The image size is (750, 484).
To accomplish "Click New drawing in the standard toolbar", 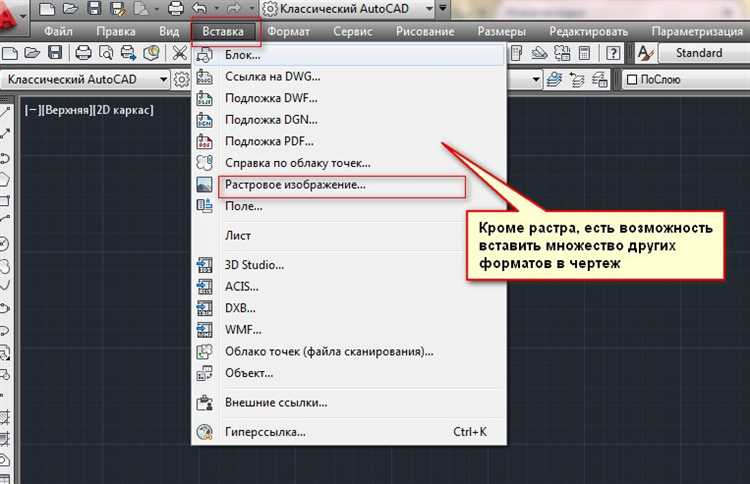I will (x=10, y=53).
